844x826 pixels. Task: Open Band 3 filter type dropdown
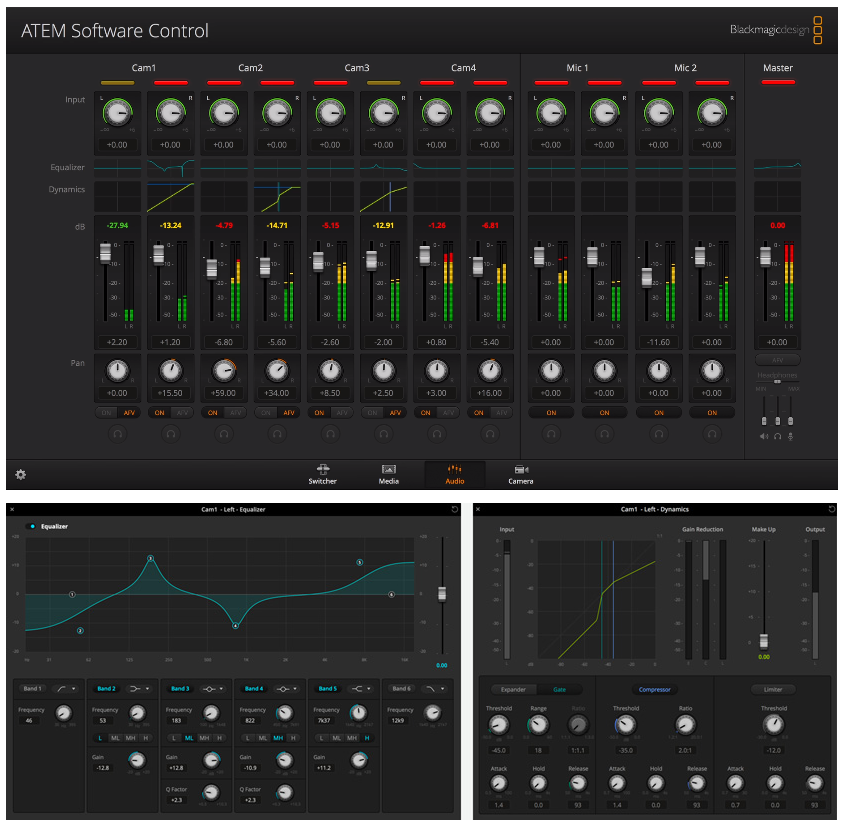pos(214,689)
